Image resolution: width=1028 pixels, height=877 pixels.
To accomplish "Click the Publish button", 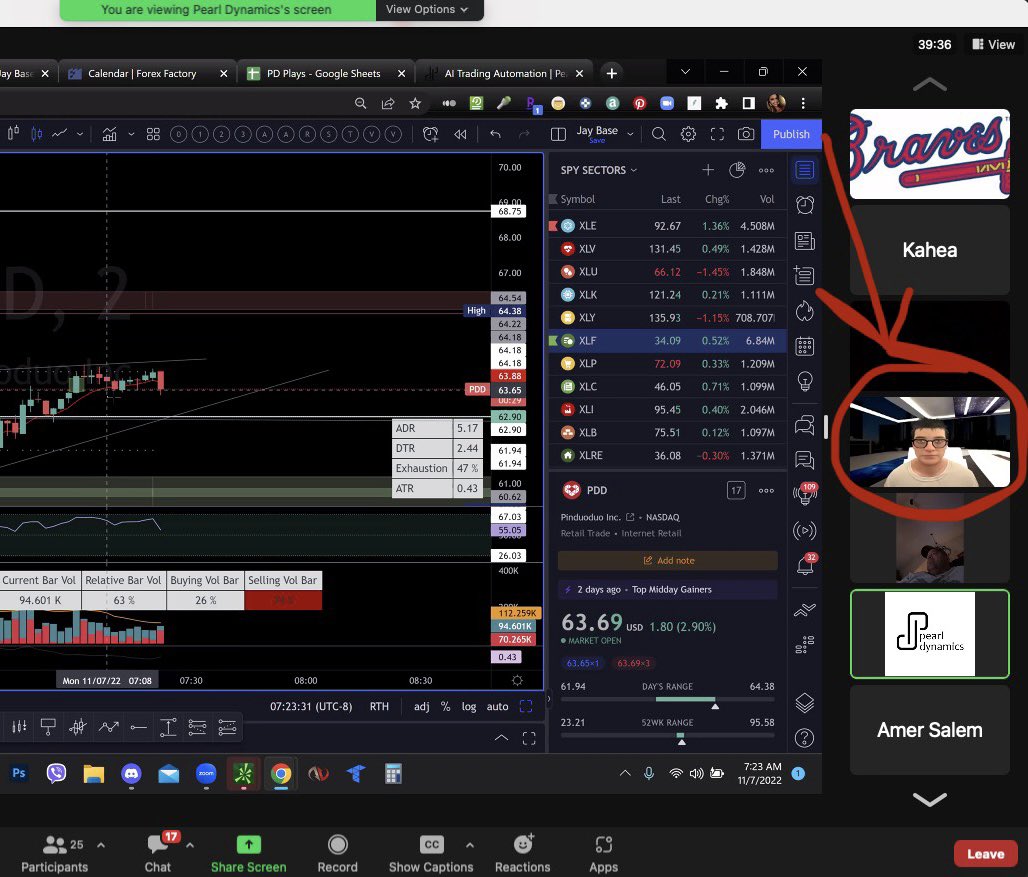I will pos(791,134).
